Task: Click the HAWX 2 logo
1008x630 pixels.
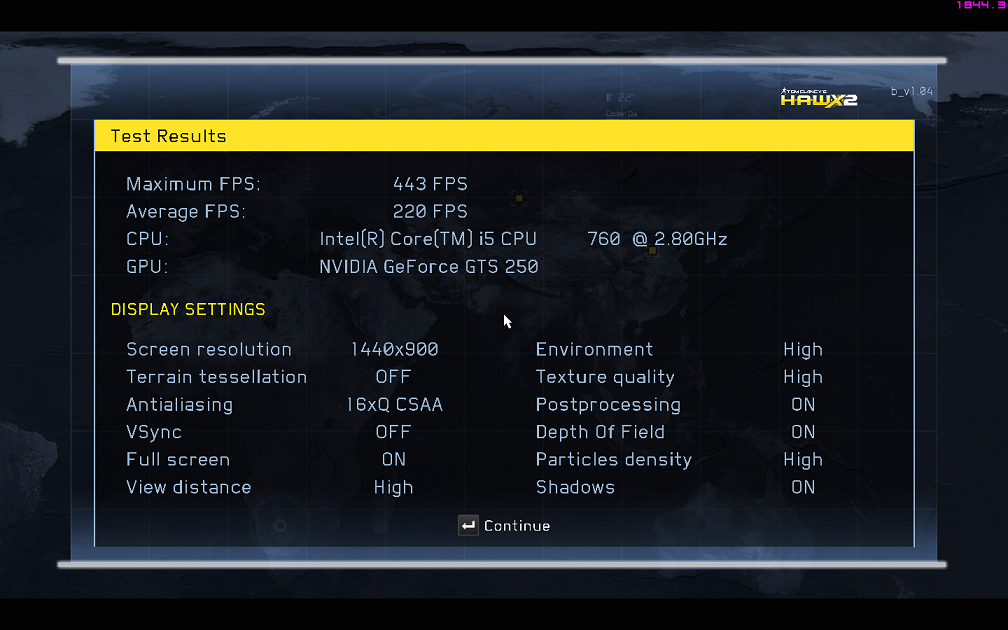Action: click(818, 98)
